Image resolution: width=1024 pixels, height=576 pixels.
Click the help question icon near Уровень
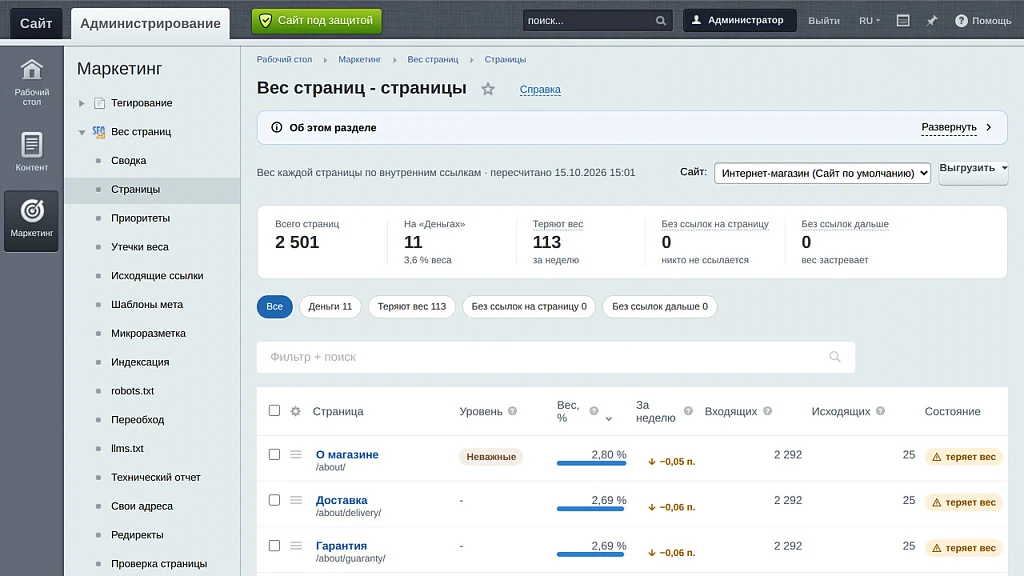click(x=512, y=411)
